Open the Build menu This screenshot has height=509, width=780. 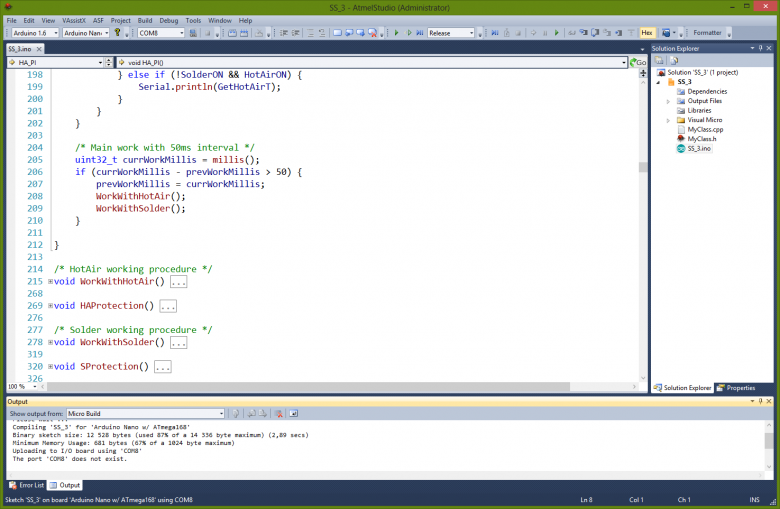point(146,20)
